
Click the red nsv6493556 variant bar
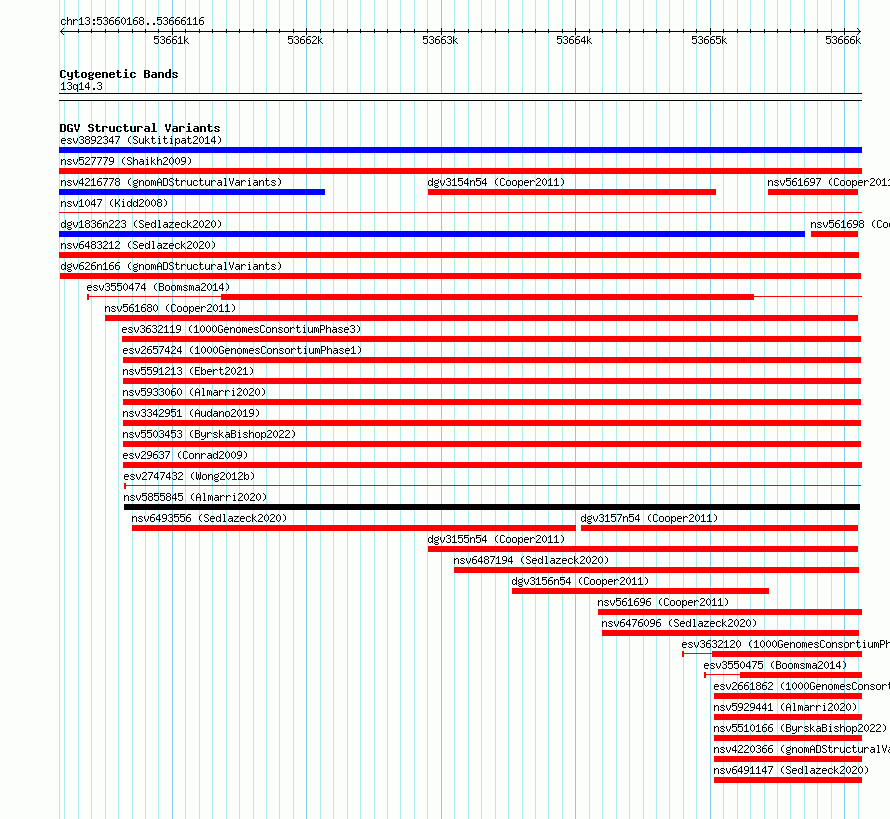[x=354, y=528]
